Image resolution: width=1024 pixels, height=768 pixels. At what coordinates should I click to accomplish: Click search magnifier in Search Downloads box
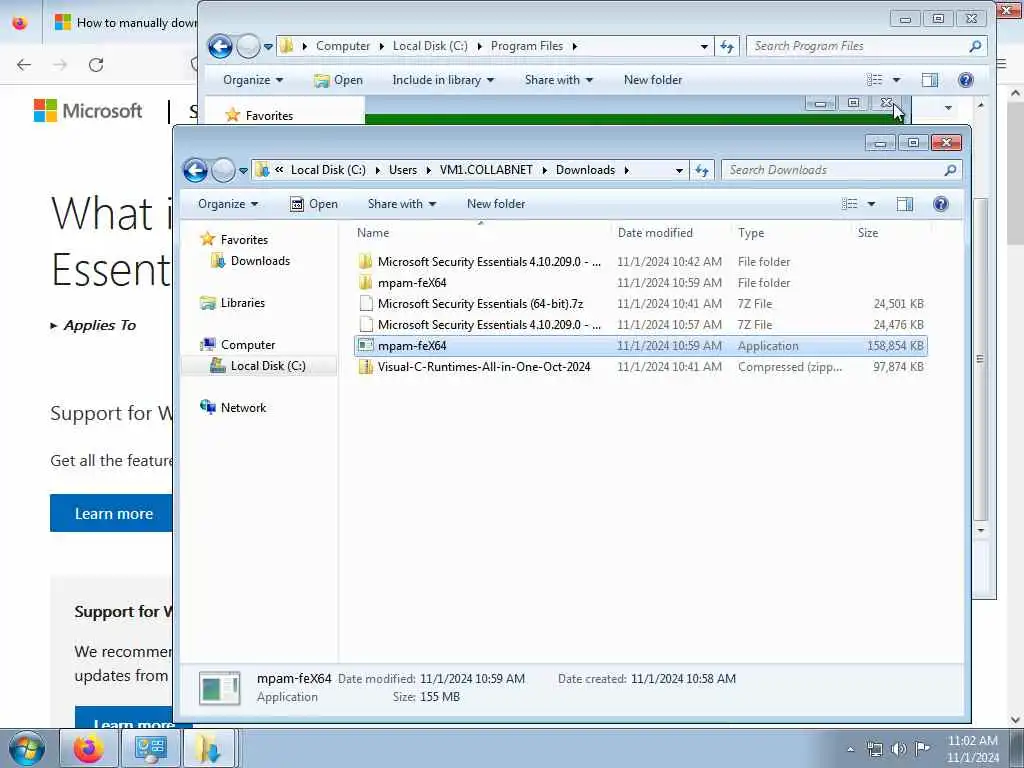point(950,170)
